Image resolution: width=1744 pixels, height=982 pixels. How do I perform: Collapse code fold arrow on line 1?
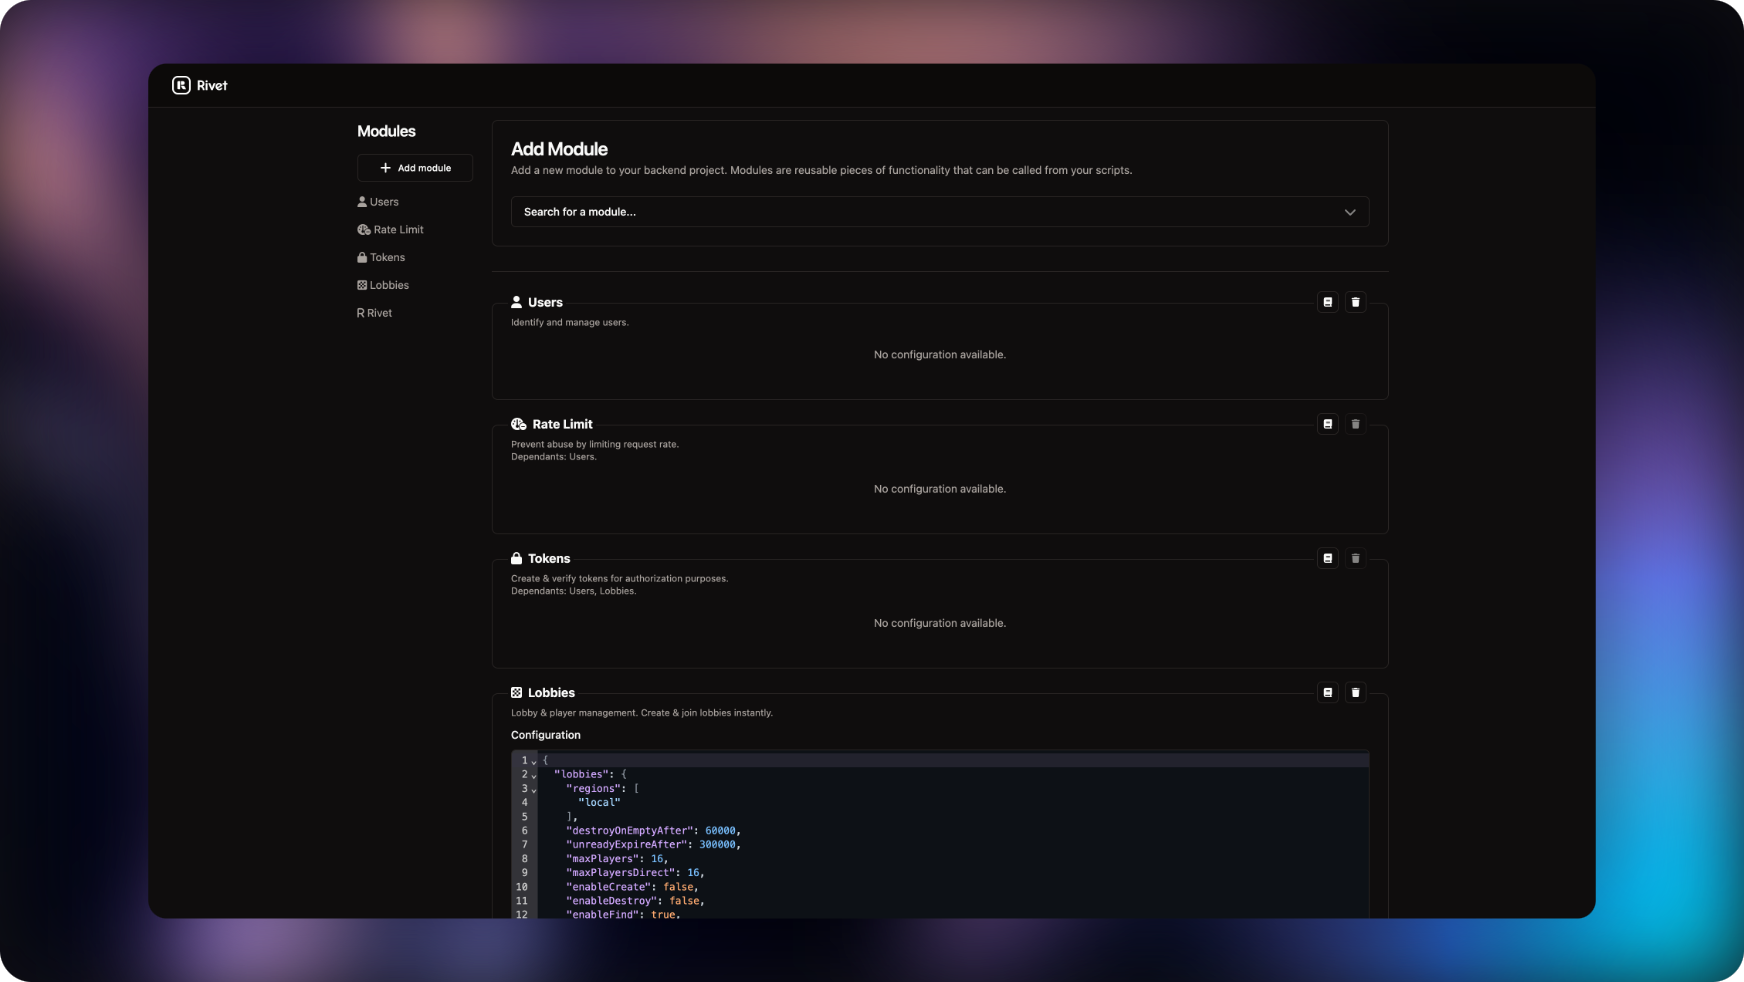[534, 762]
